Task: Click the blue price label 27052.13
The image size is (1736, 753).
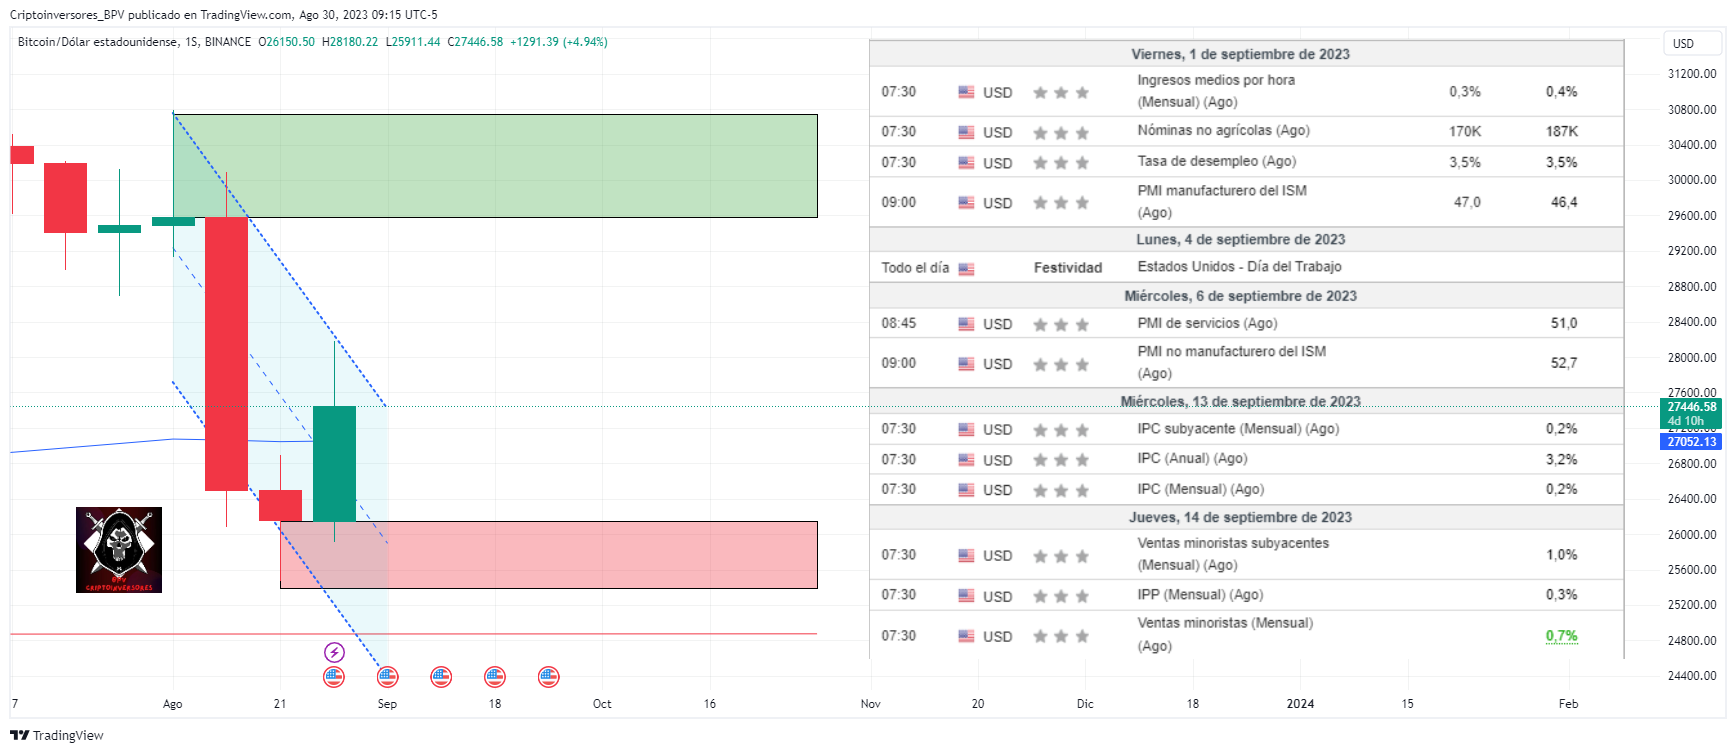Action: pyautogui.click(x=1691, y=442)
